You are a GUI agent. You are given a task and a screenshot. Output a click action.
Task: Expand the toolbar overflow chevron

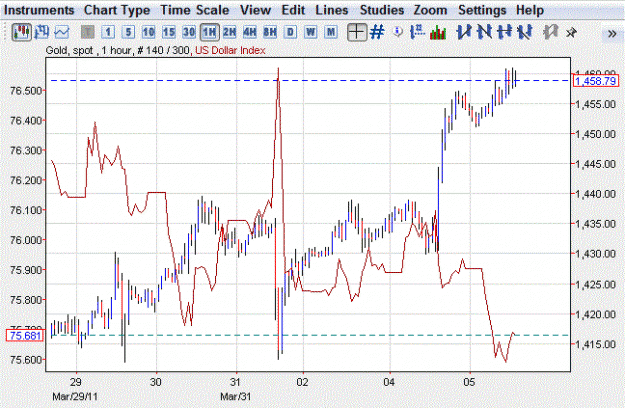coord(612,34)
